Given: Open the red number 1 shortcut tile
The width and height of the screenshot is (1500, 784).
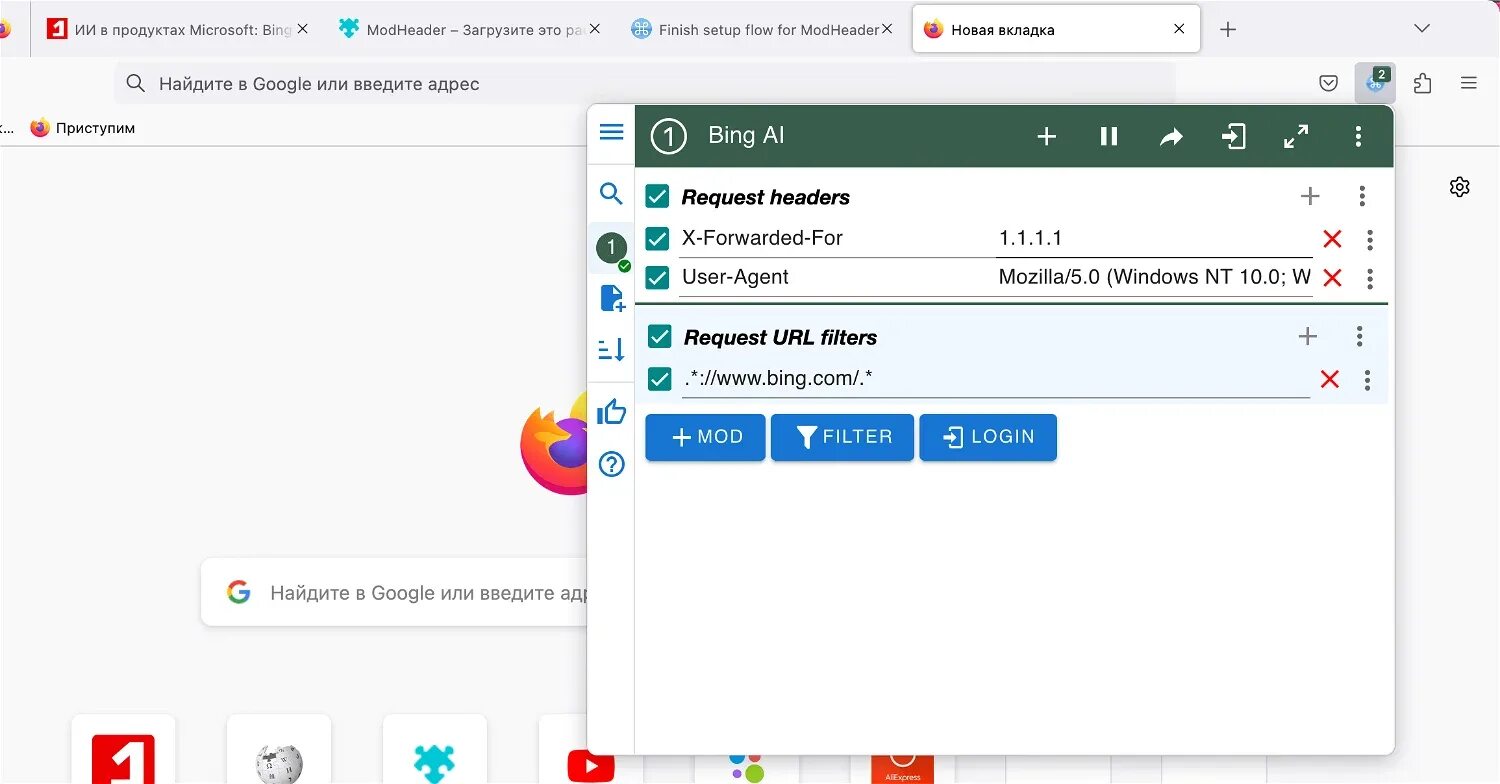Looking at the screenshot, I should (x=123, y=749).
